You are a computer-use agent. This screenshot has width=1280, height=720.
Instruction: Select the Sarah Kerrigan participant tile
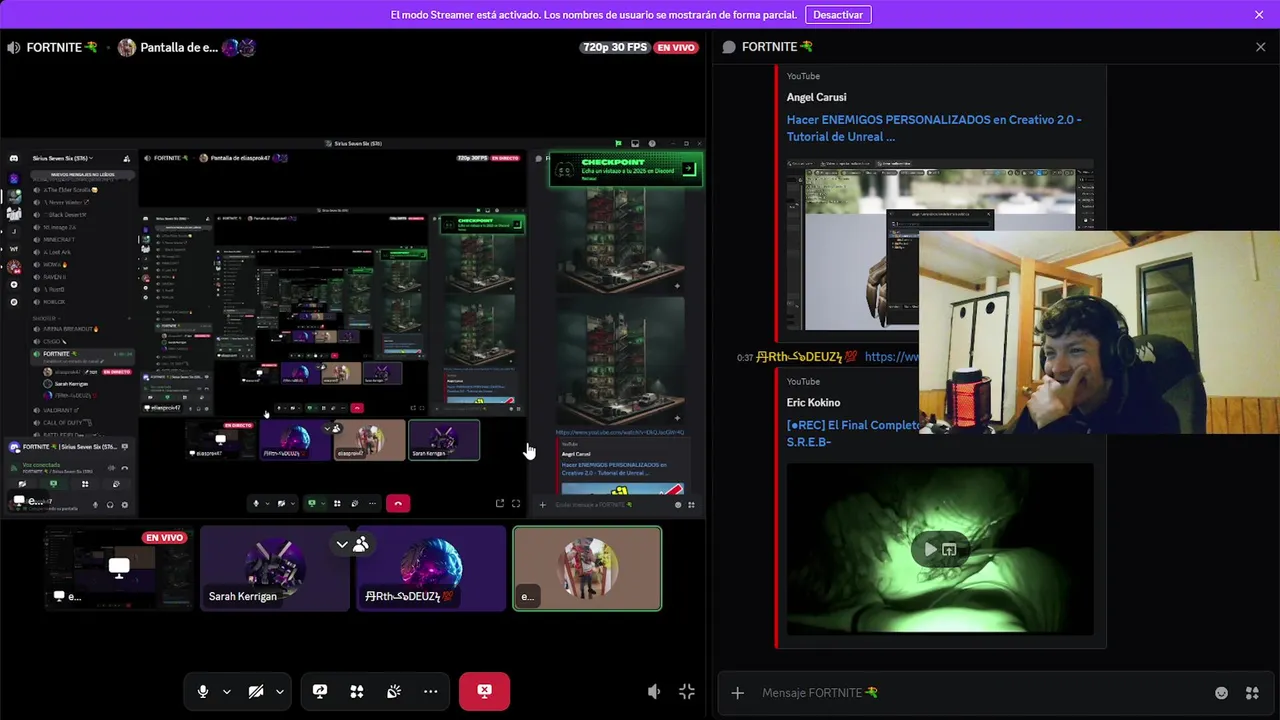click(x=275, y=568)
